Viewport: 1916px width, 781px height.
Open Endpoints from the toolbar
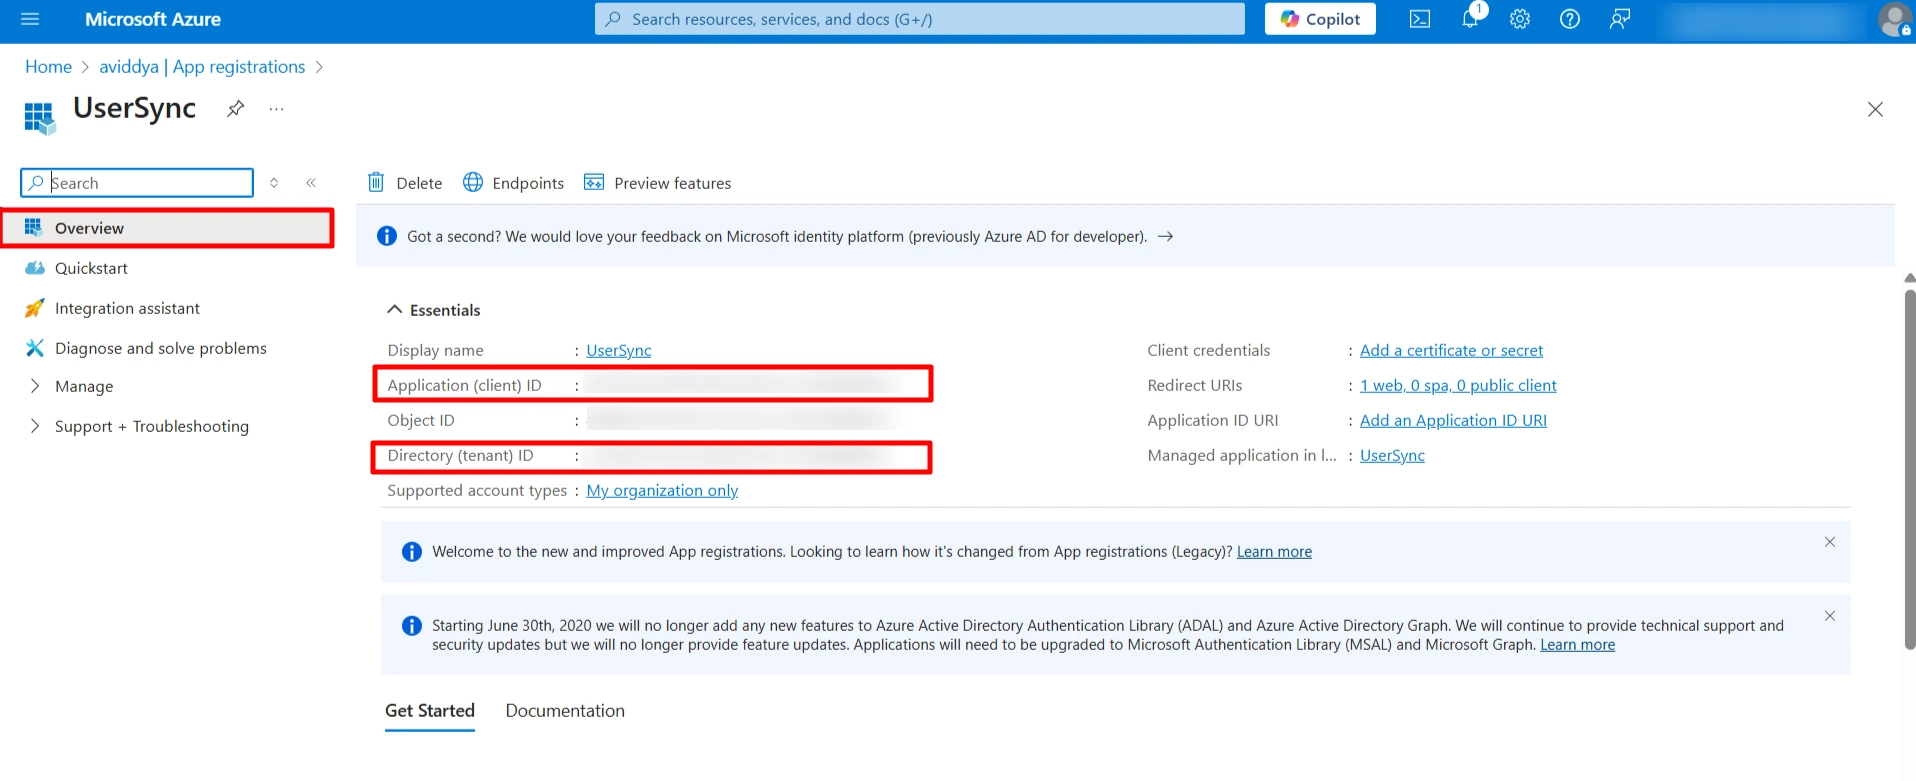tap(514, 183)
